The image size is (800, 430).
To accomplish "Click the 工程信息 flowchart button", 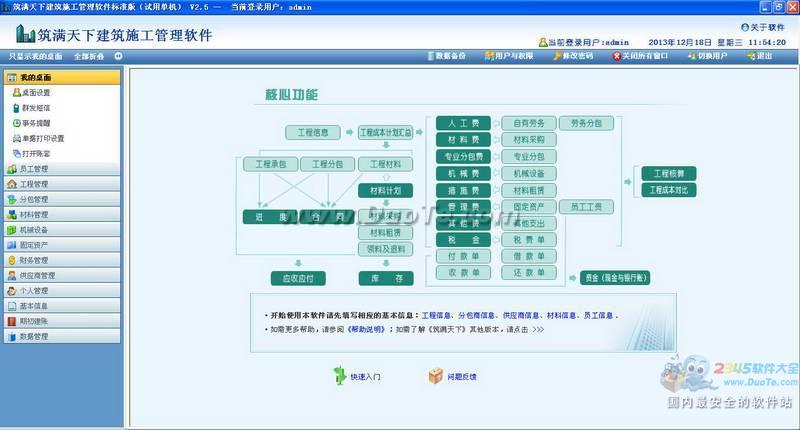I will 313,133.
